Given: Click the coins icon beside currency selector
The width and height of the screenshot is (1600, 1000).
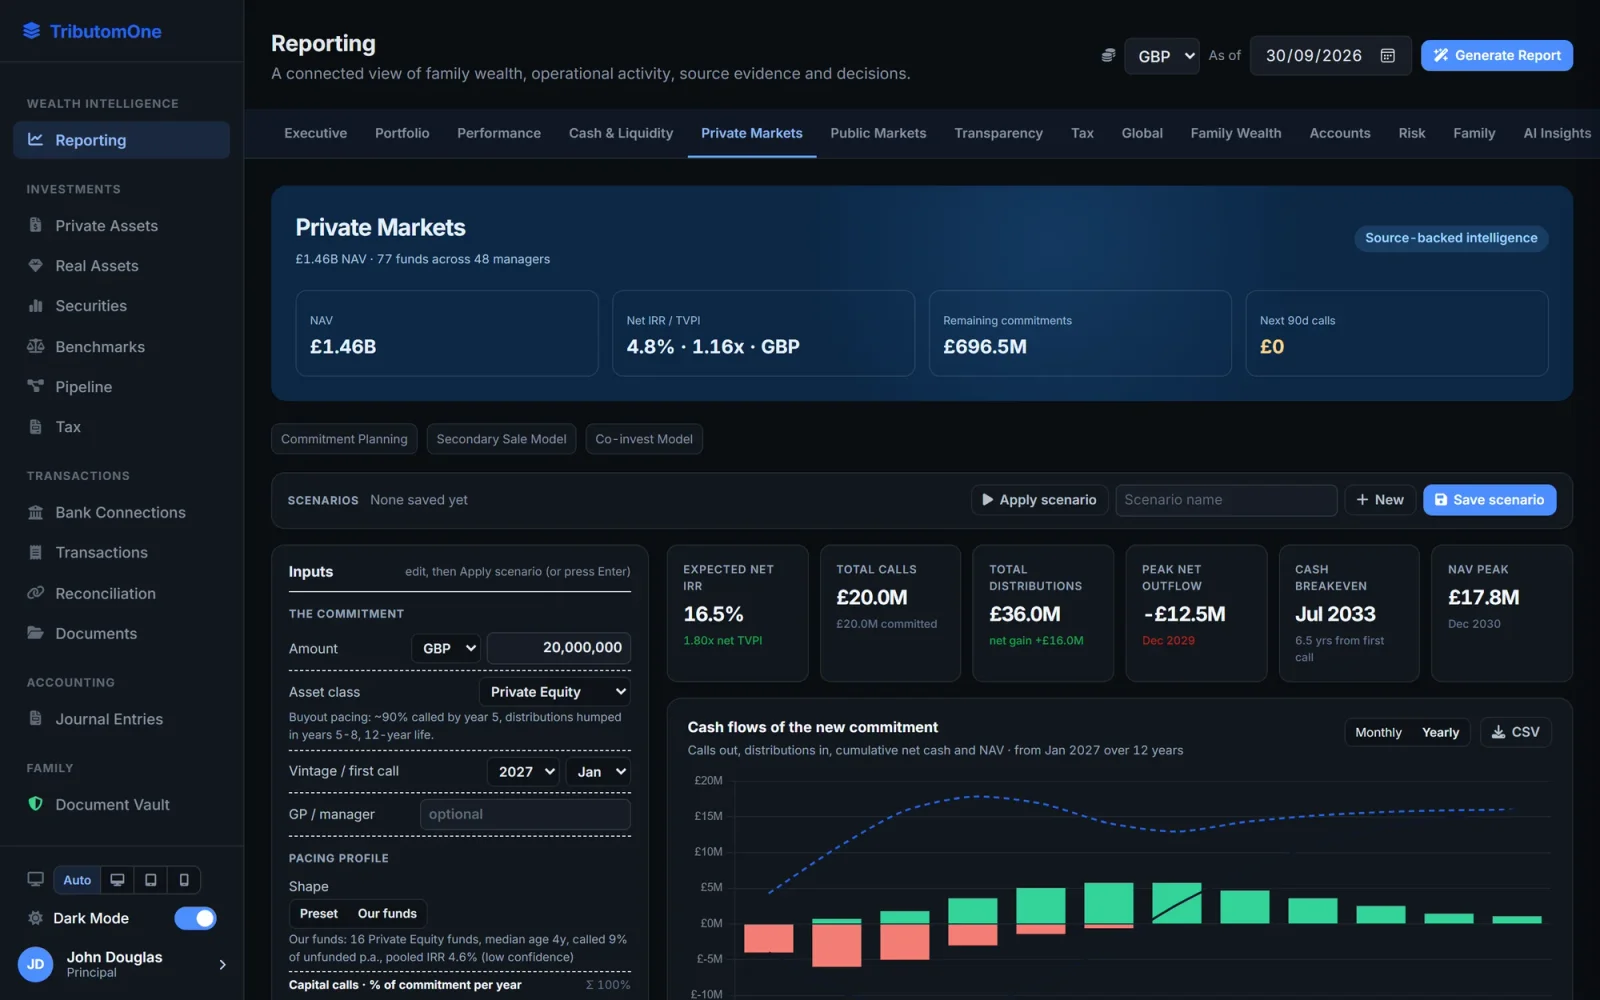Looking at the screenshot, I should pyautogui.click(x=1108, y=56).
